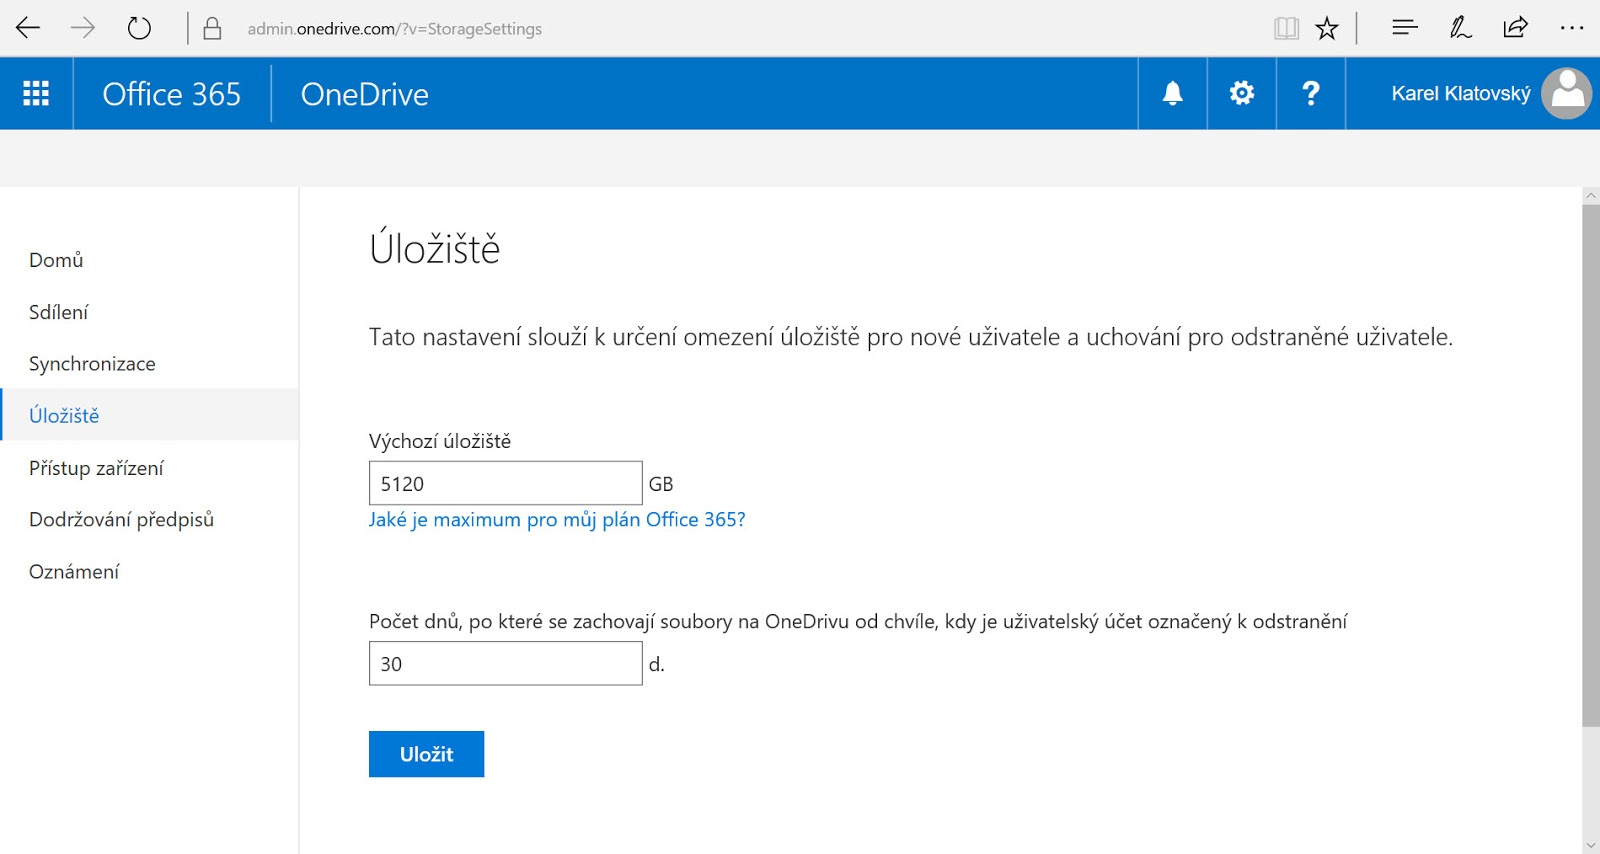Open the browser more options ellipsis
The image size is (1600, 854).
pos(1572,28)
